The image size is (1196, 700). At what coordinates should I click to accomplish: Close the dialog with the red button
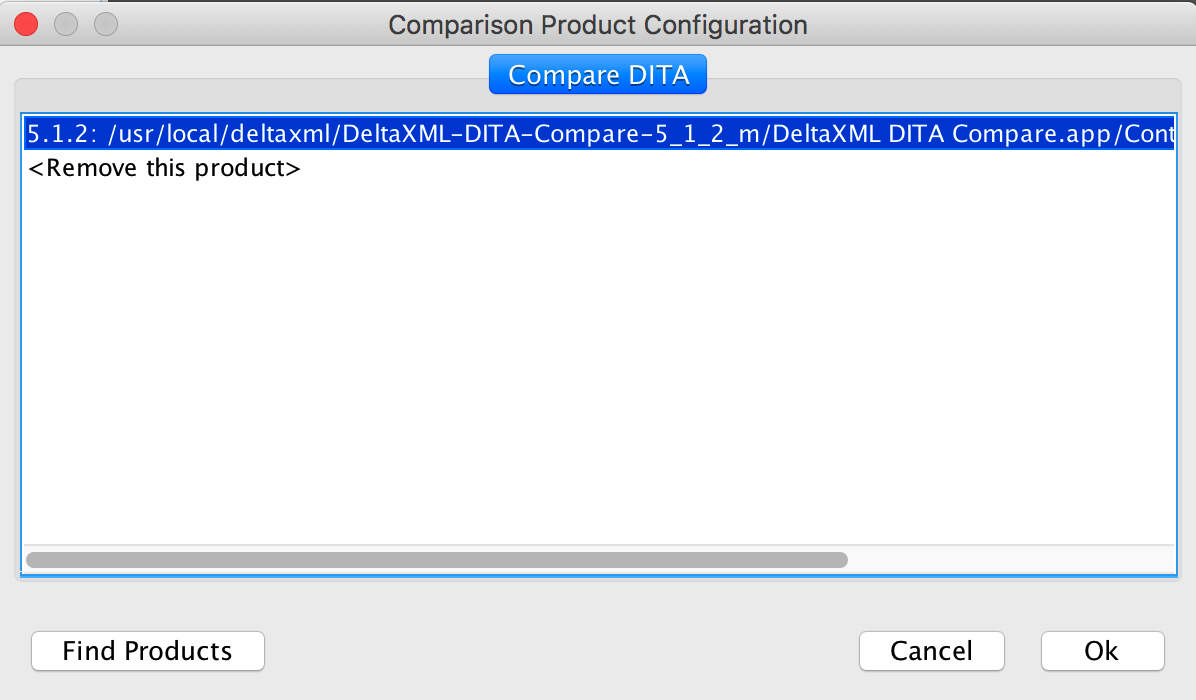coord(27,24)
